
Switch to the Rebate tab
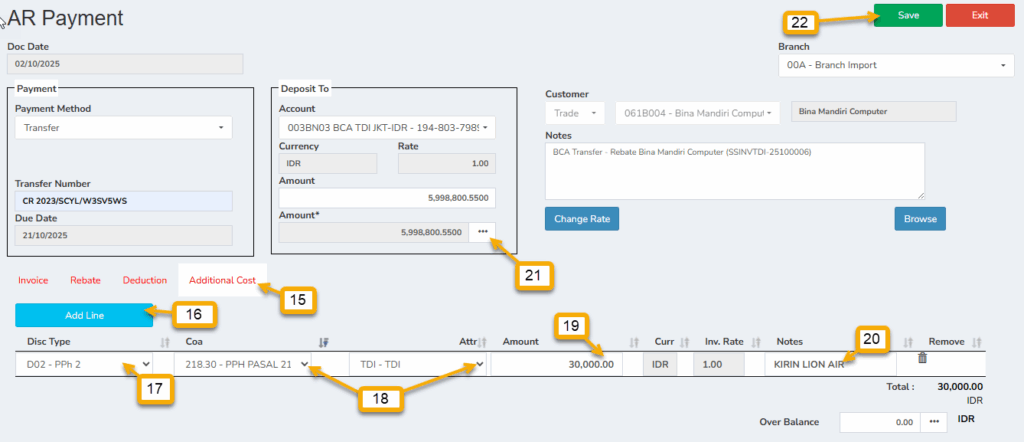(x=85, y=281)
